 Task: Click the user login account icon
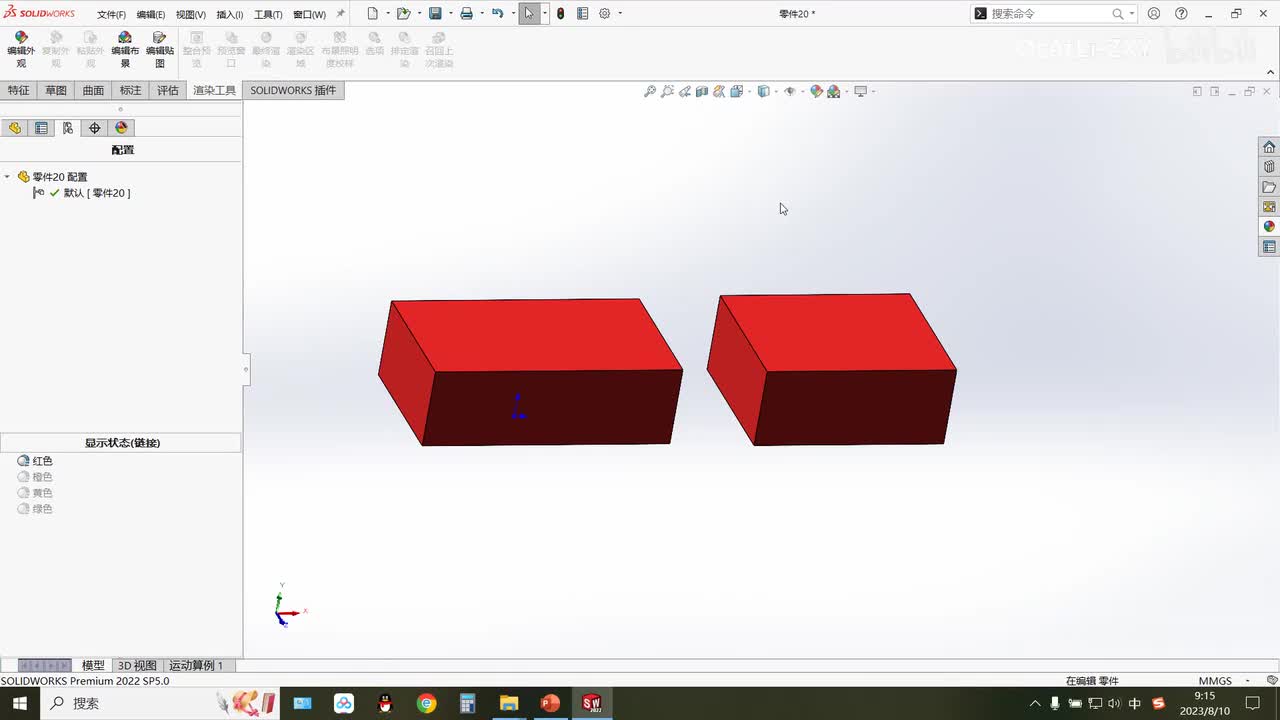click(1154, 14)
